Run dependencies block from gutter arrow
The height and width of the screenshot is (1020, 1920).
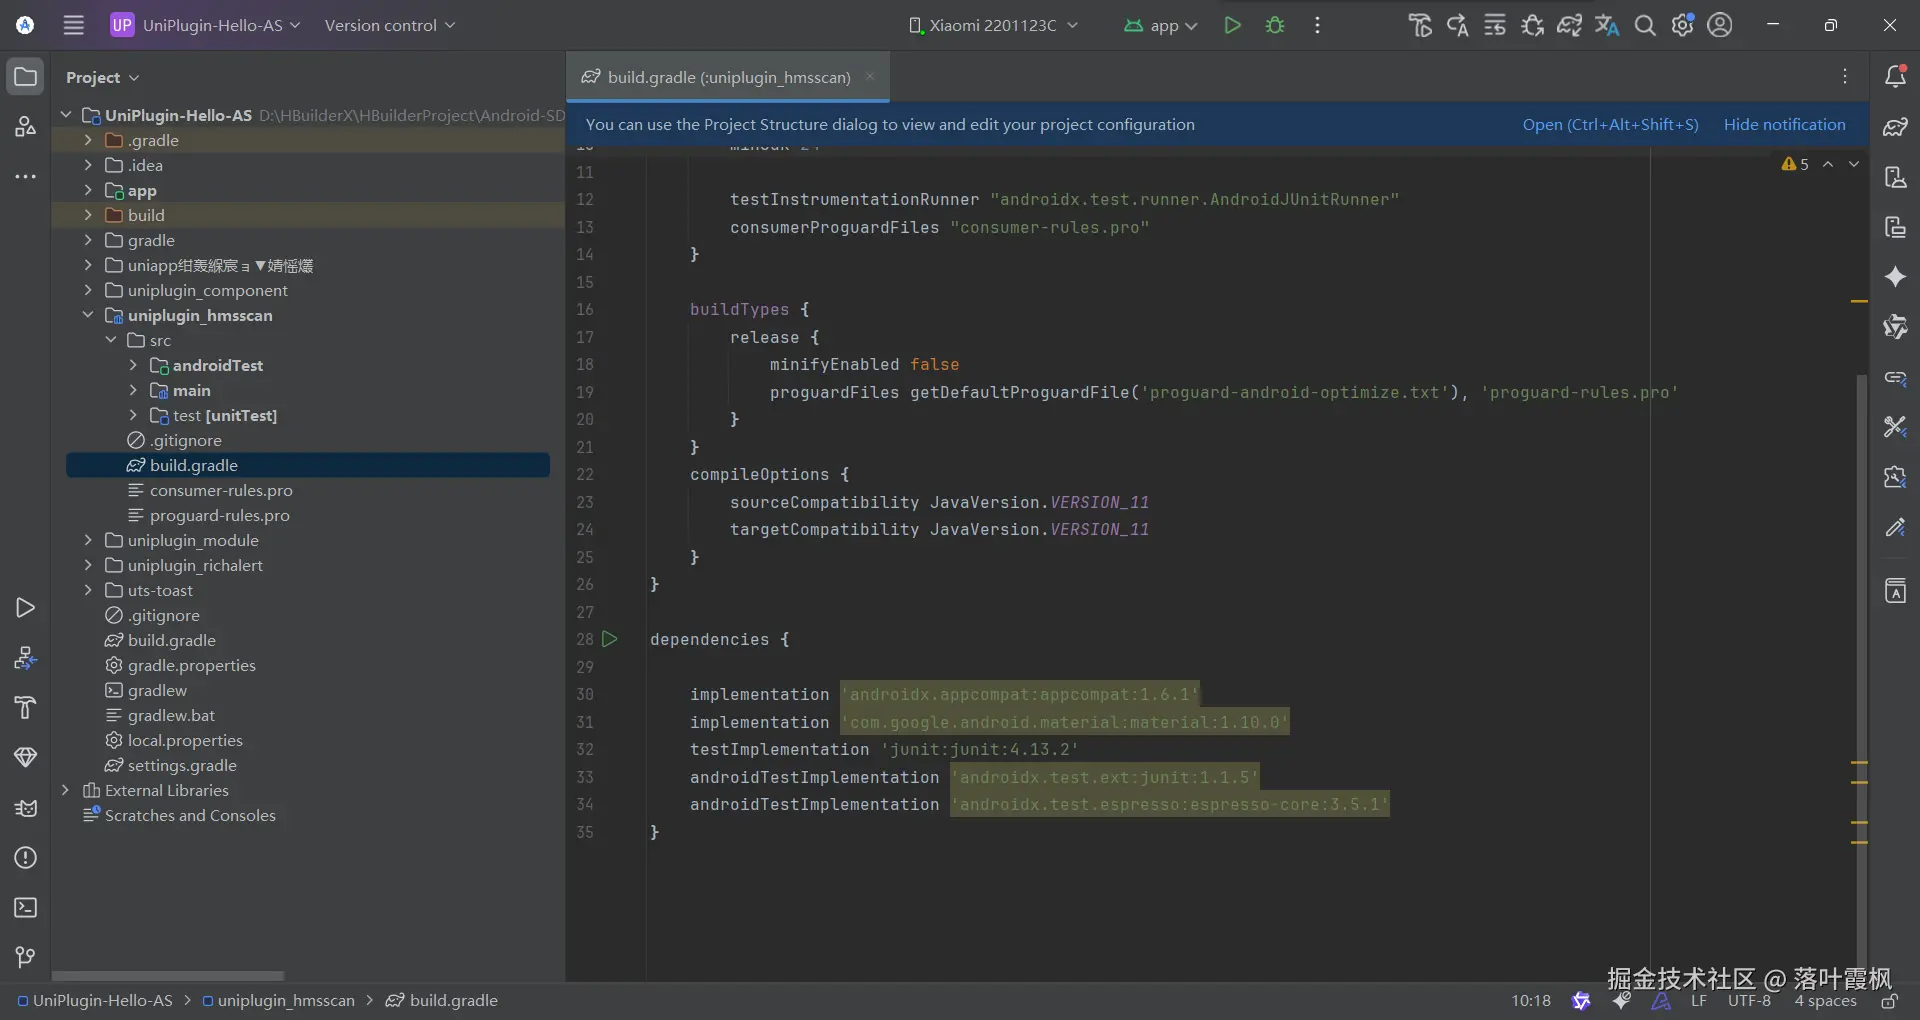[610, 639]
